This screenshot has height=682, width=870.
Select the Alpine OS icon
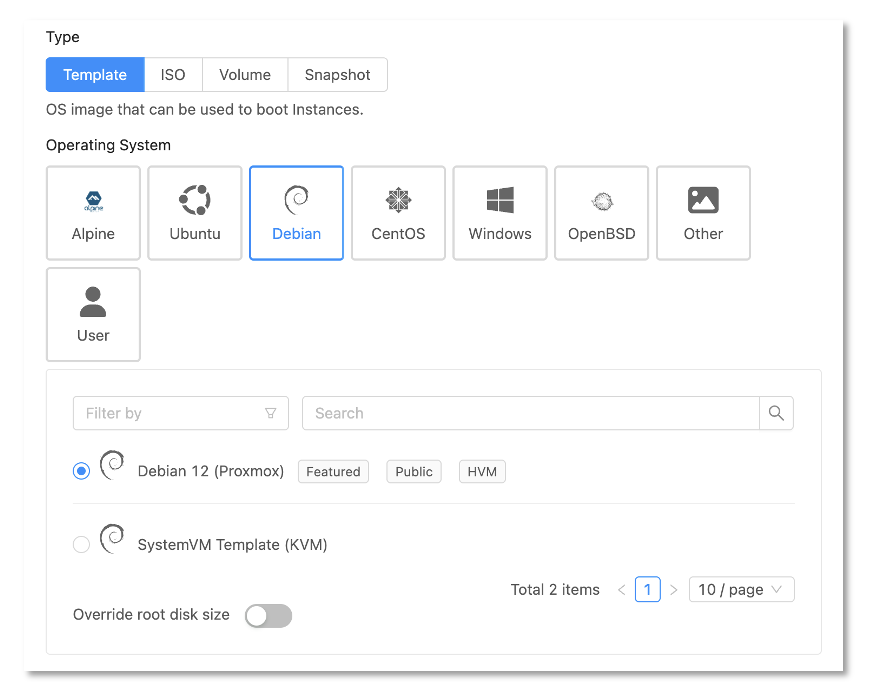click(93, 200)
